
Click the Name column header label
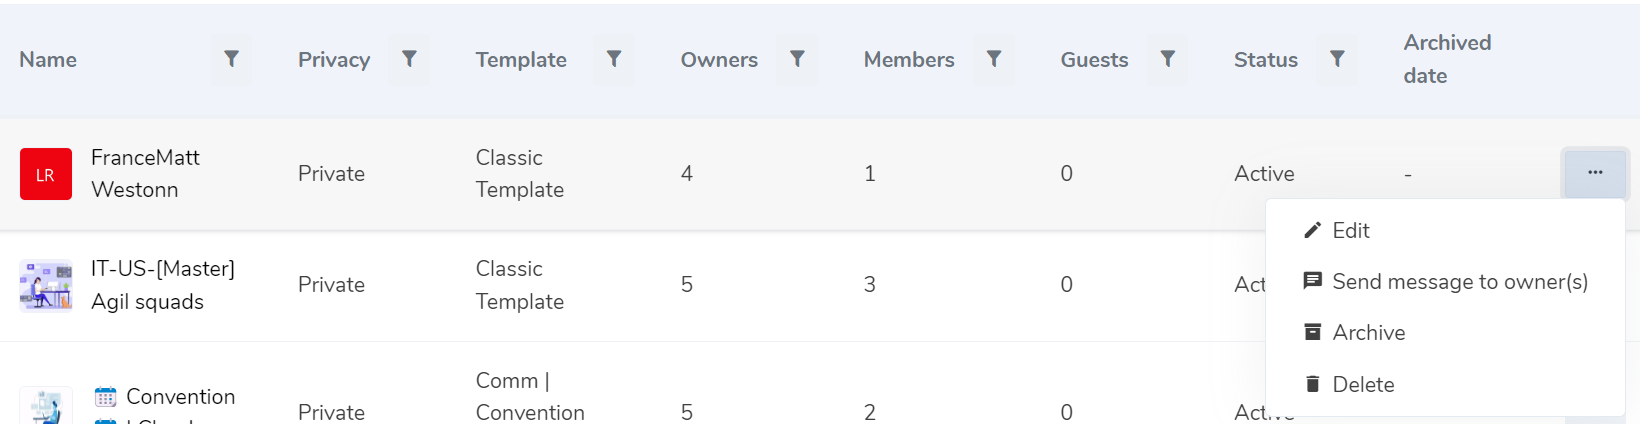click(48, 60)
